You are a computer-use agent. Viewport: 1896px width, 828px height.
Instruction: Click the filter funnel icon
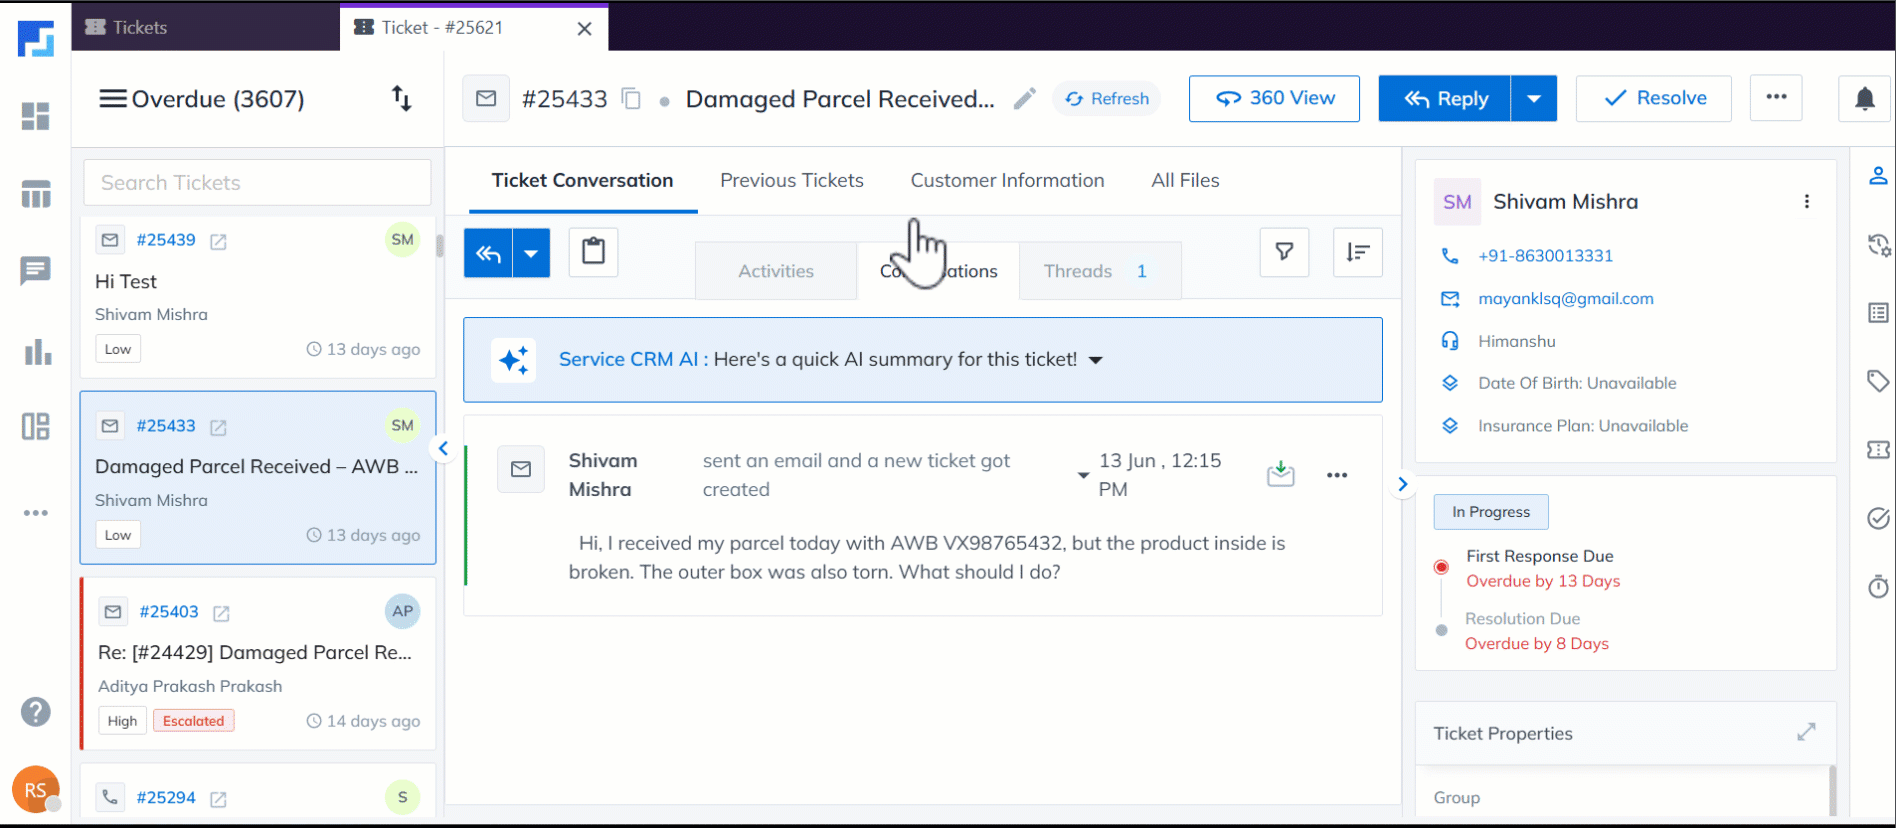coord(1284,252)
